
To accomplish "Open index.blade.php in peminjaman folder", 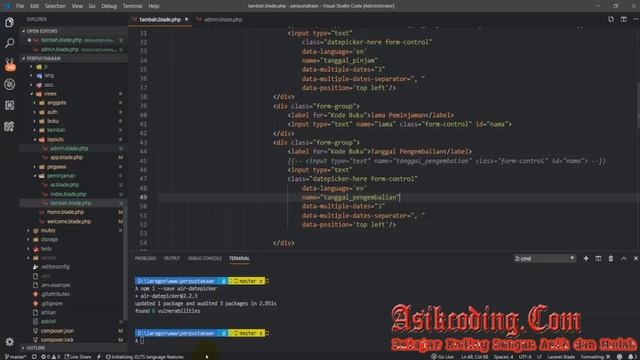I will click(68, 194).
